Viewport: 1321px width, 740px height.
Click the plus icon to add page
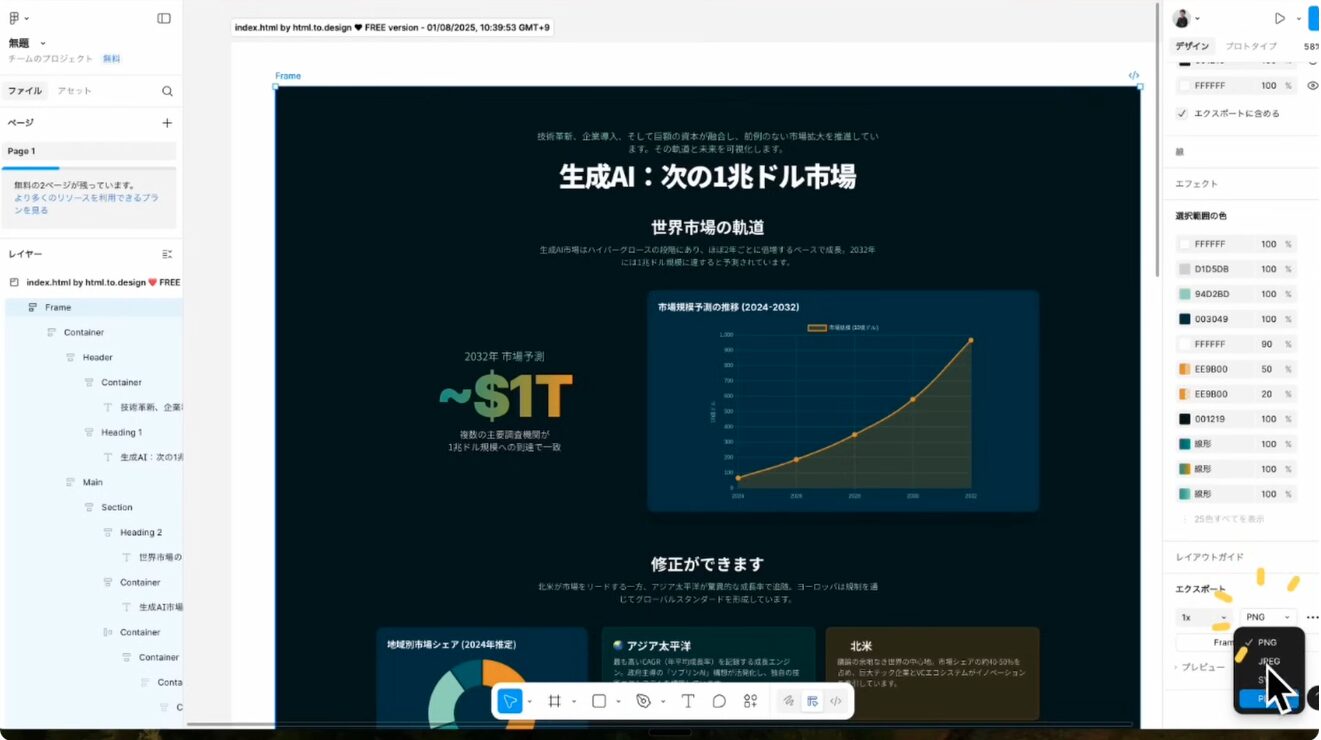coord(167,123)
